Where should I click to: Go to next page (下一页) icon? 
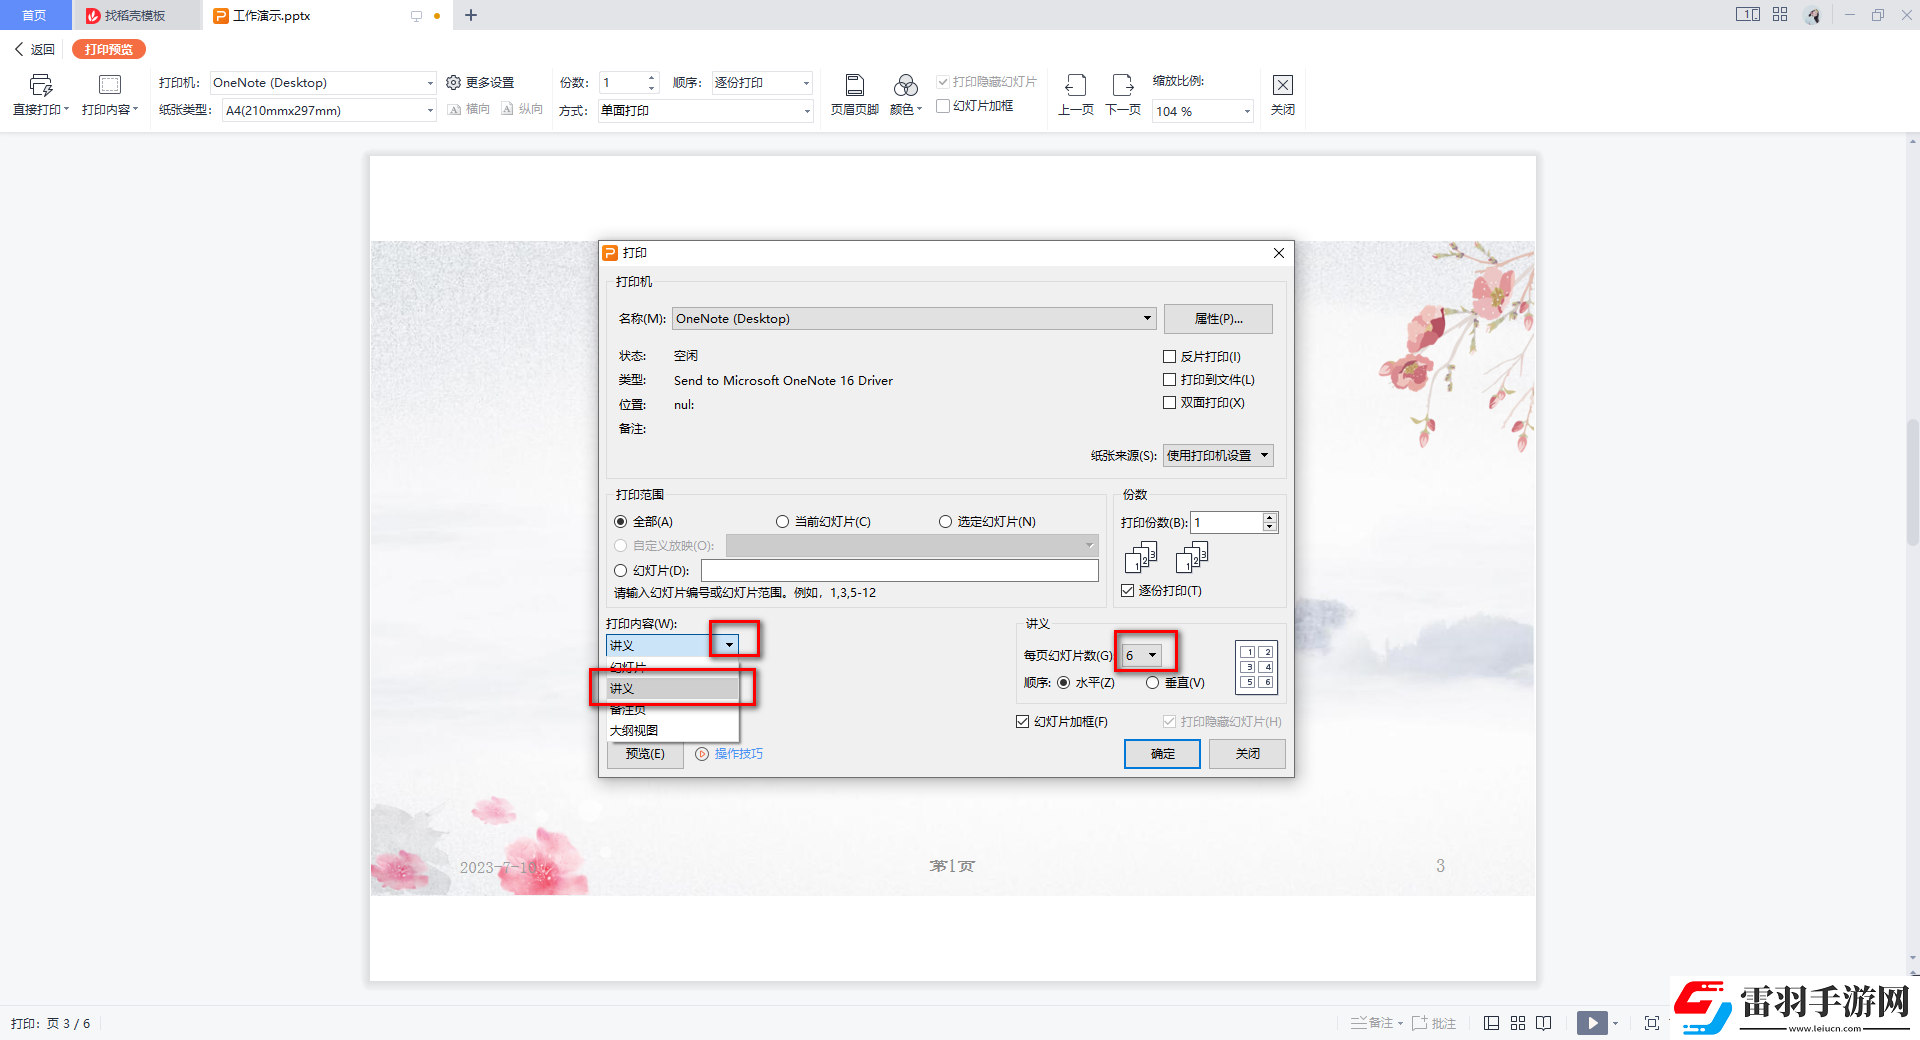[1123, 86]
